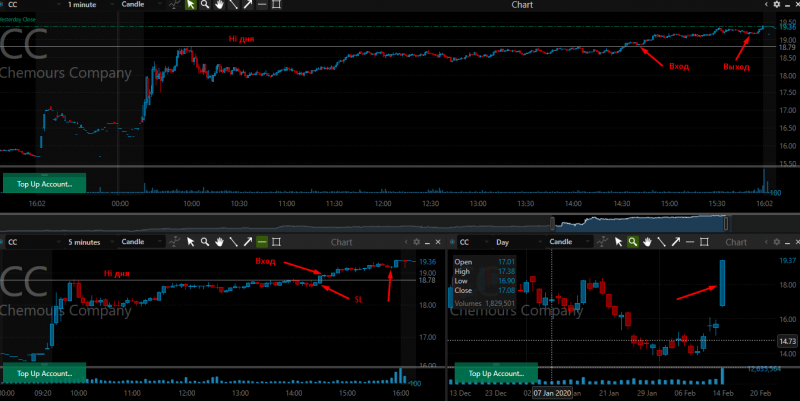The image size is (800, 401).
Task: Click Top Up Account button in the 1 minute chart
Action: click(44, 184)
